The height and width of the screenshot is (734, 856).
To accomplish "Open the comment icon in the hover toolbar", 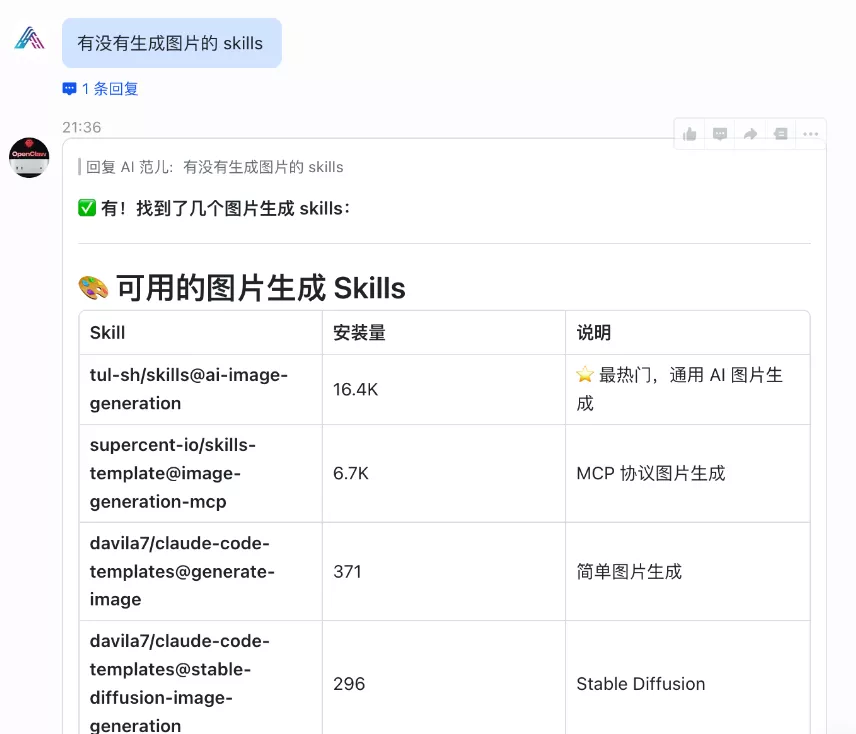I will click(719, 134).
